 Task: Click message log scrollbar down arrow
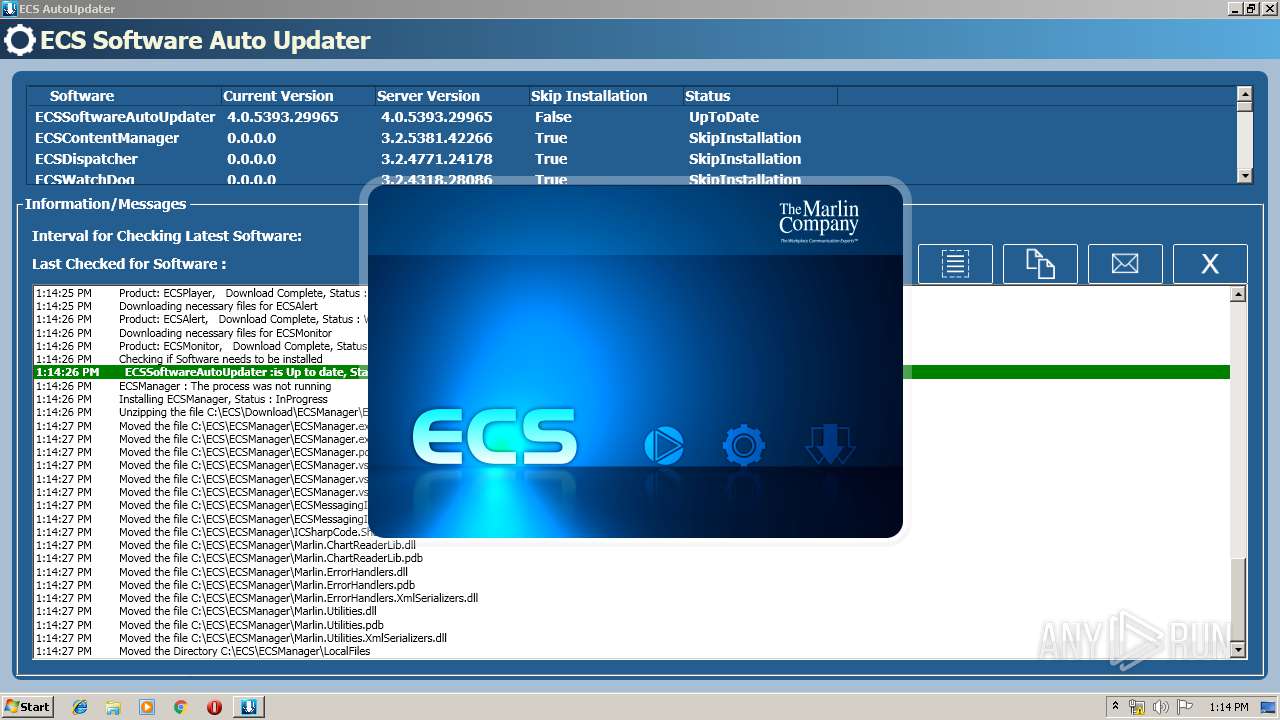1238,650
